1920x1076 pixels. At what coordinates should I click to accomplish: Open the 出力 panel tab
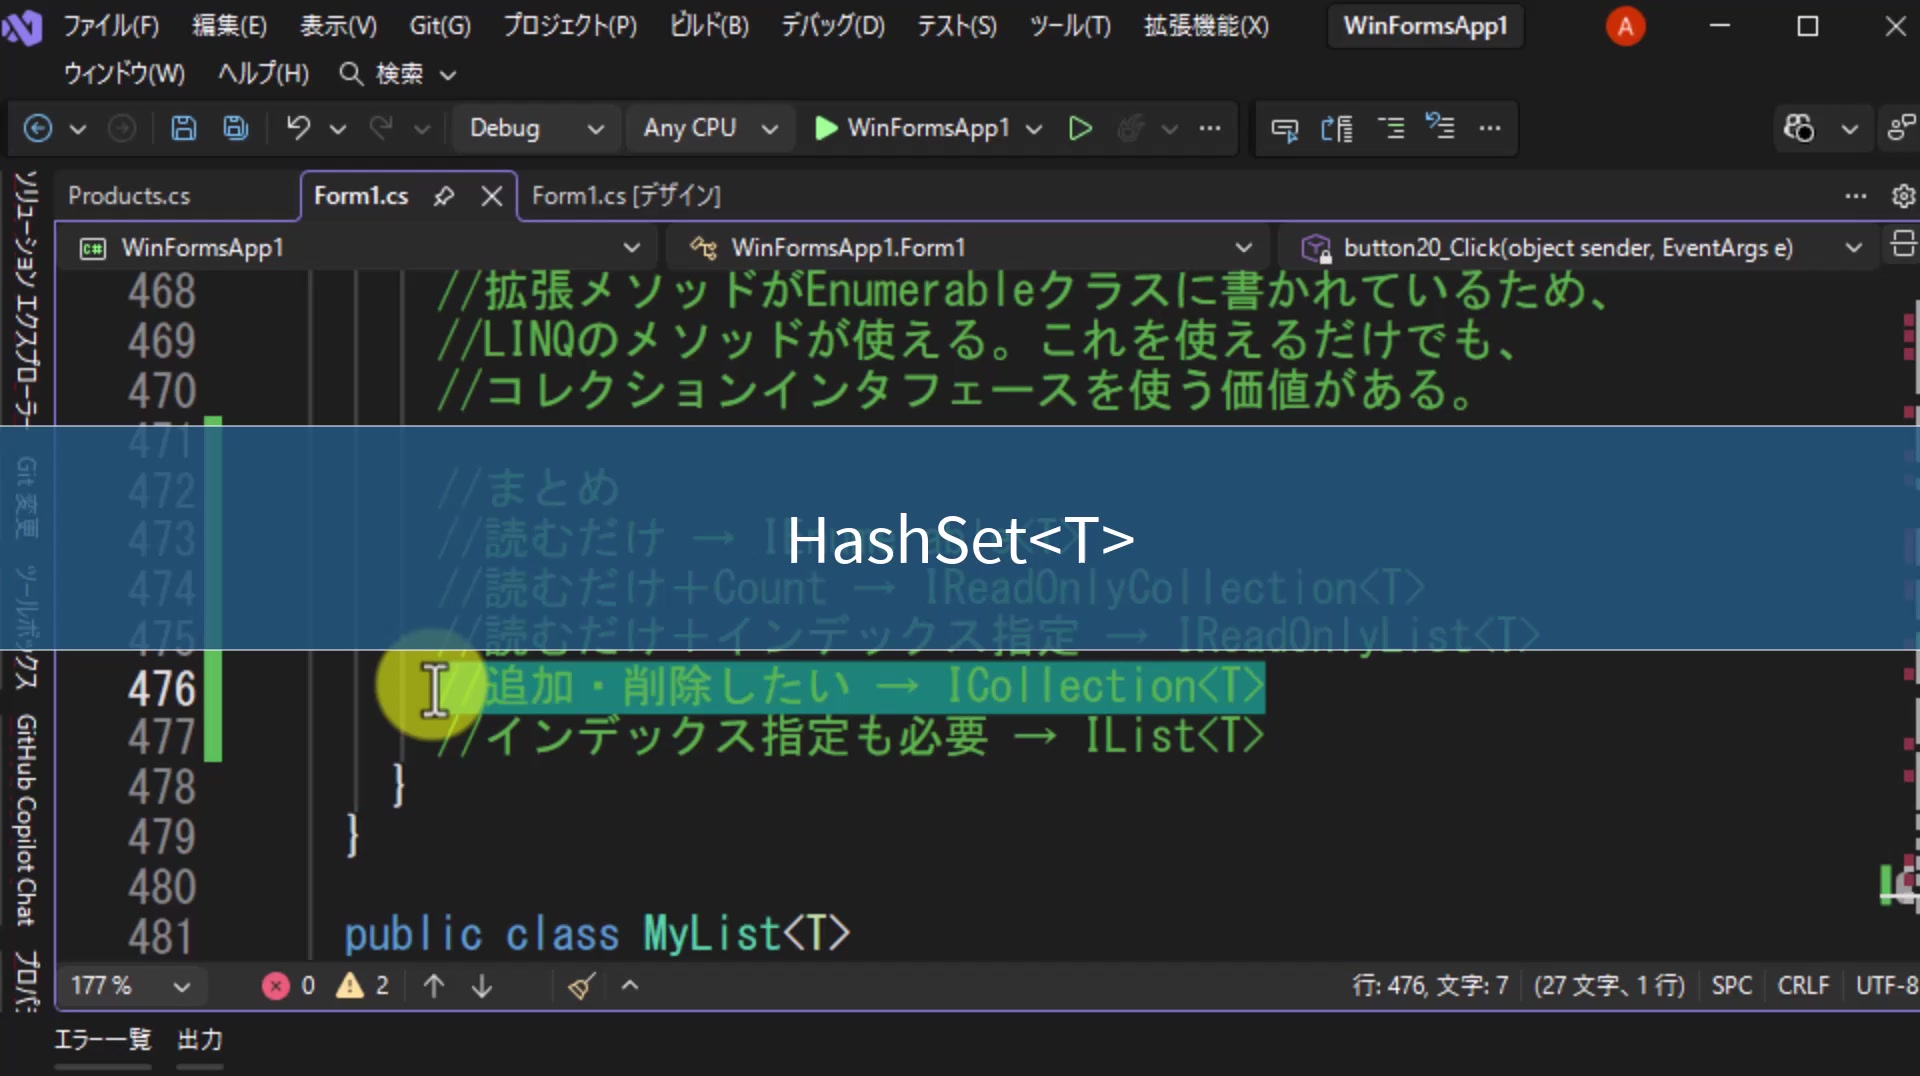200,1040
